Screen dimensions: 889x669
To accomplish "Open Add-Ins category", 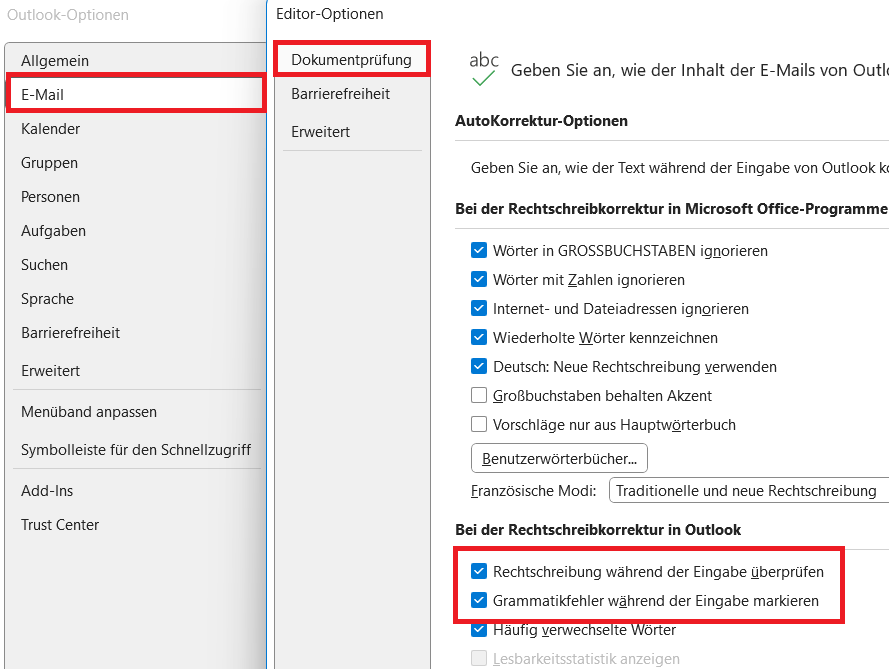I will pyautogui.click(x=136, y=490).
